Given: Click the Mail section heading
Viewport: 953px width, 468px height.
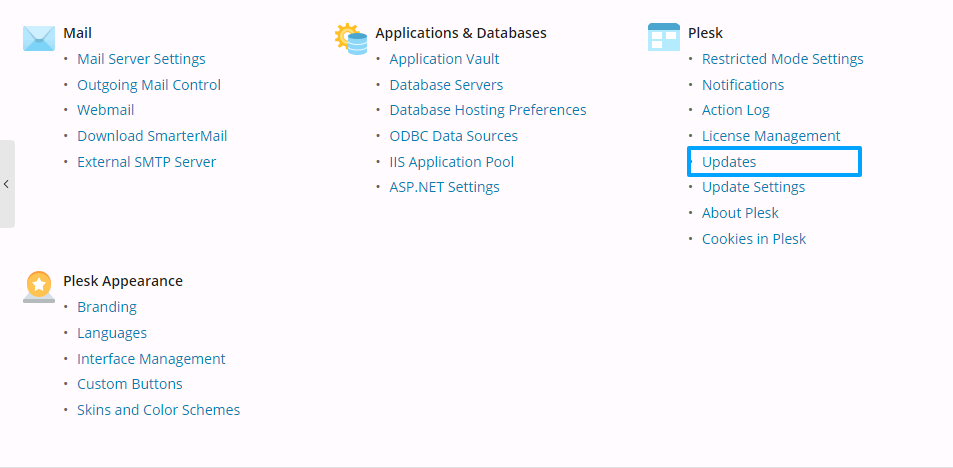Looking at the screenshot, I should coord(78,33).
